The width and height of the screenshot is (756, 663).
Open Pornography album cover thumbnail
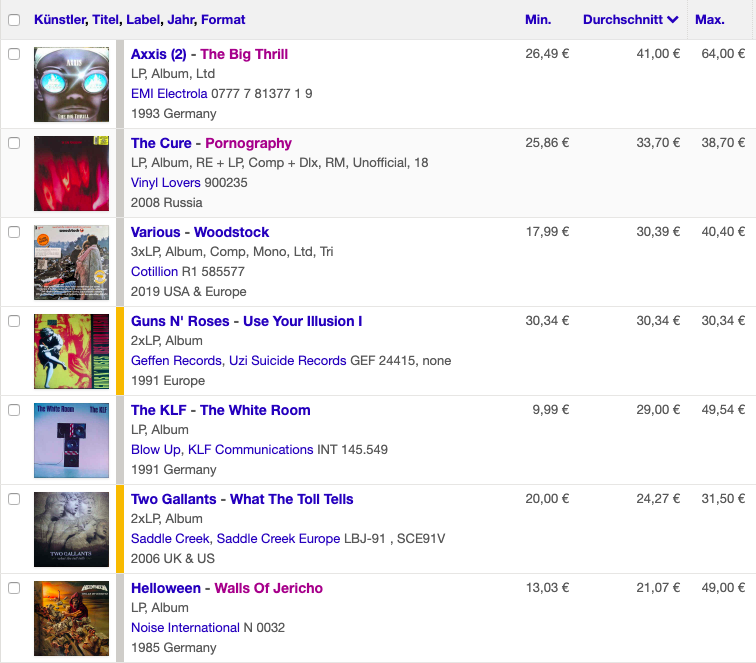pyautogui.click(x=71, y=174)
